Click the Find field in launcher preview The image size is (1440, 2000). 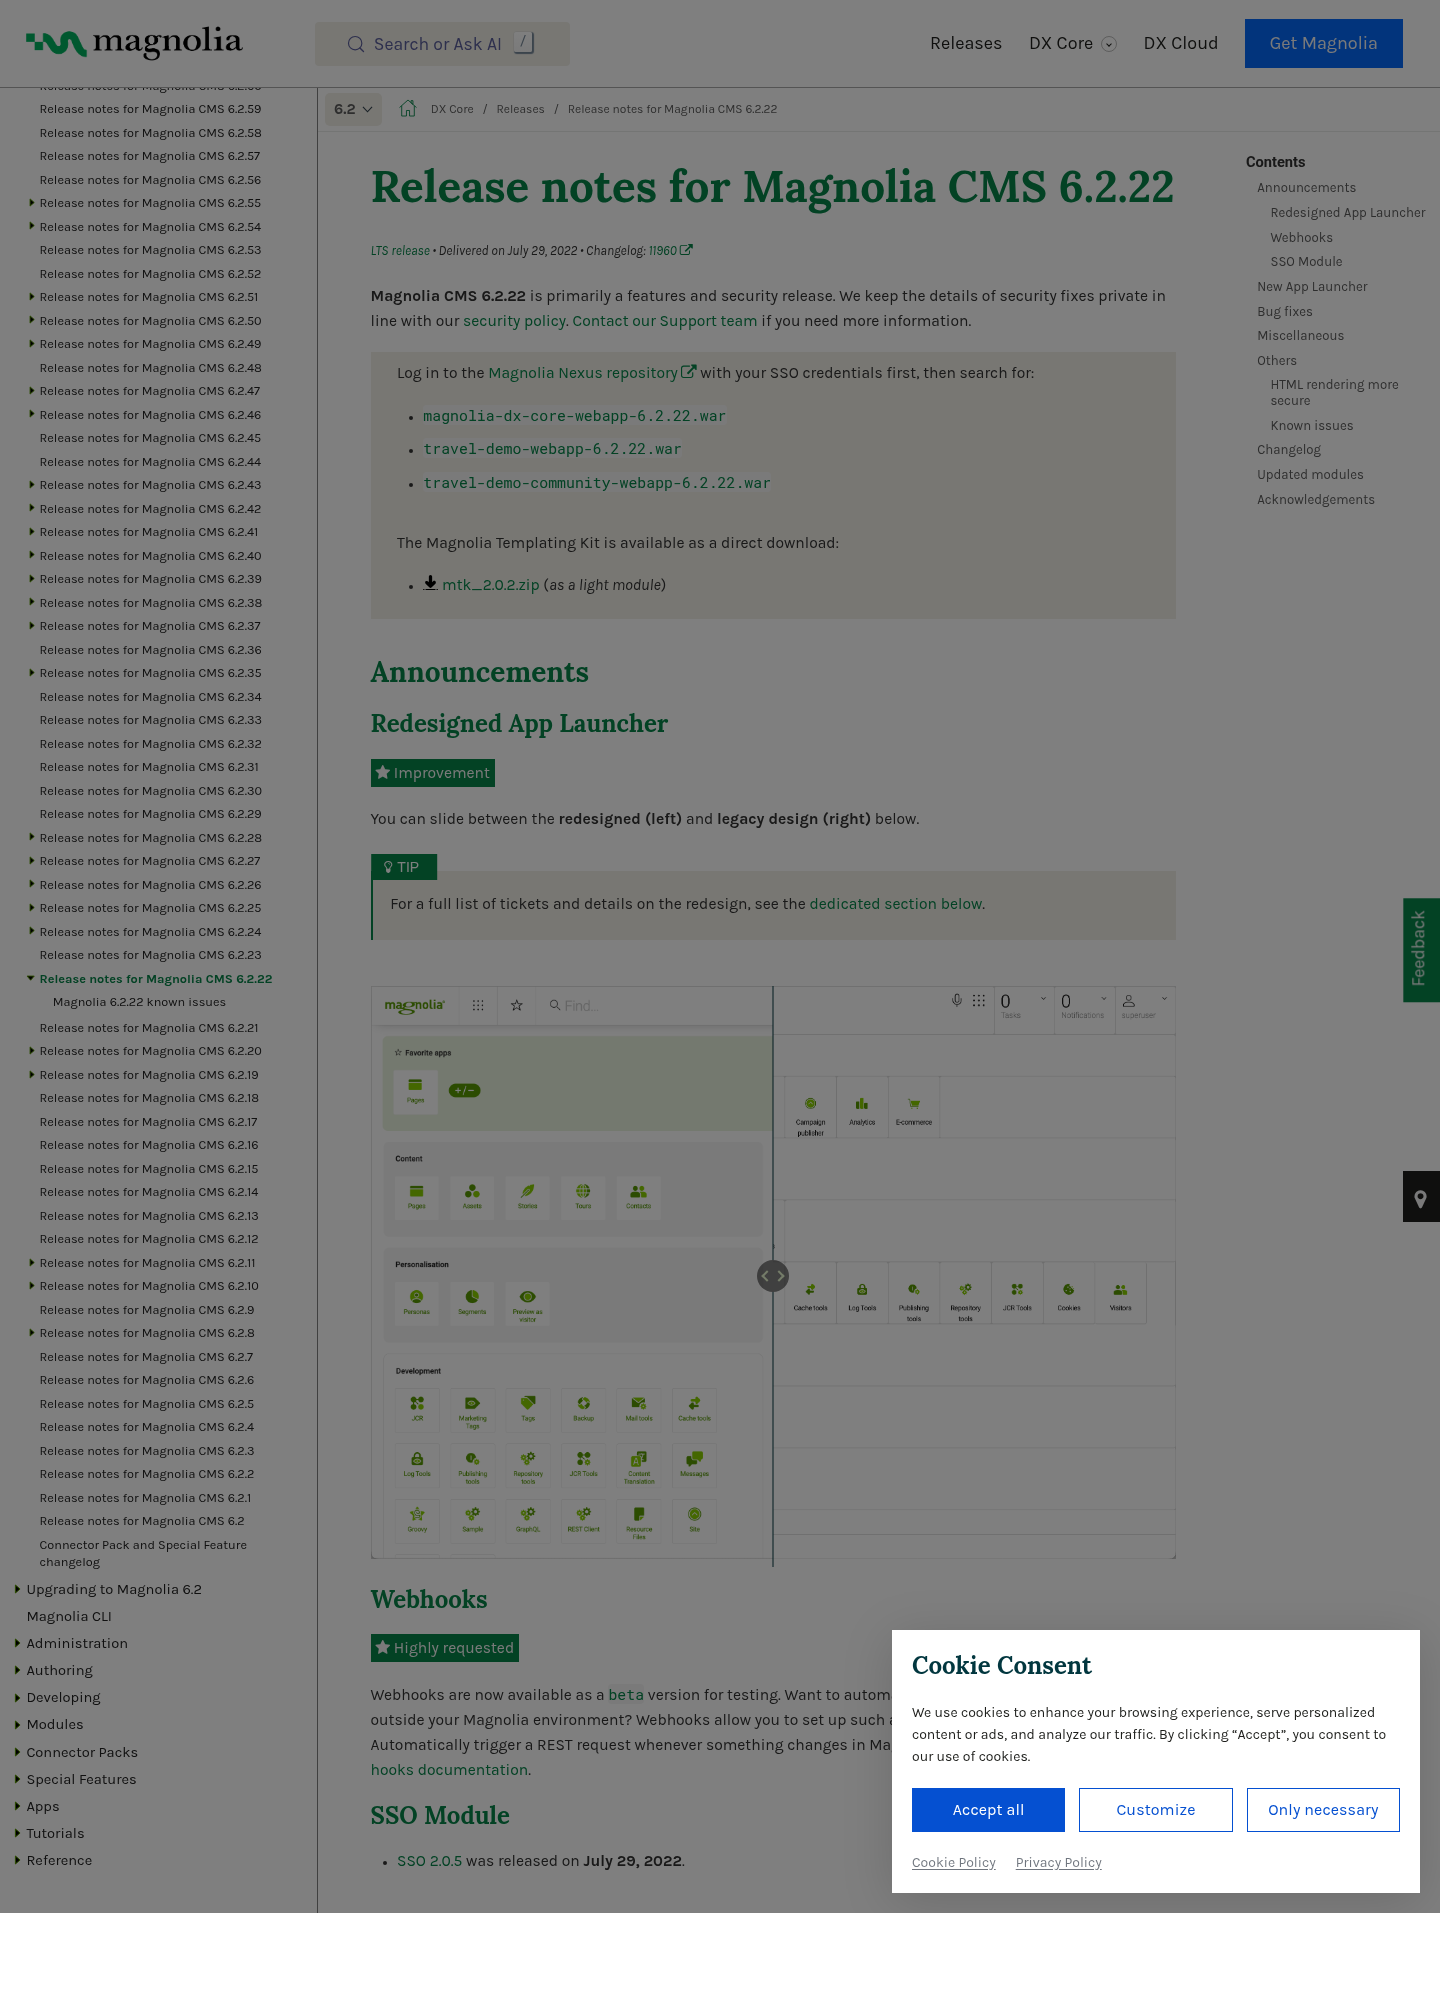pyautogui.click(x=655, y=1006)
